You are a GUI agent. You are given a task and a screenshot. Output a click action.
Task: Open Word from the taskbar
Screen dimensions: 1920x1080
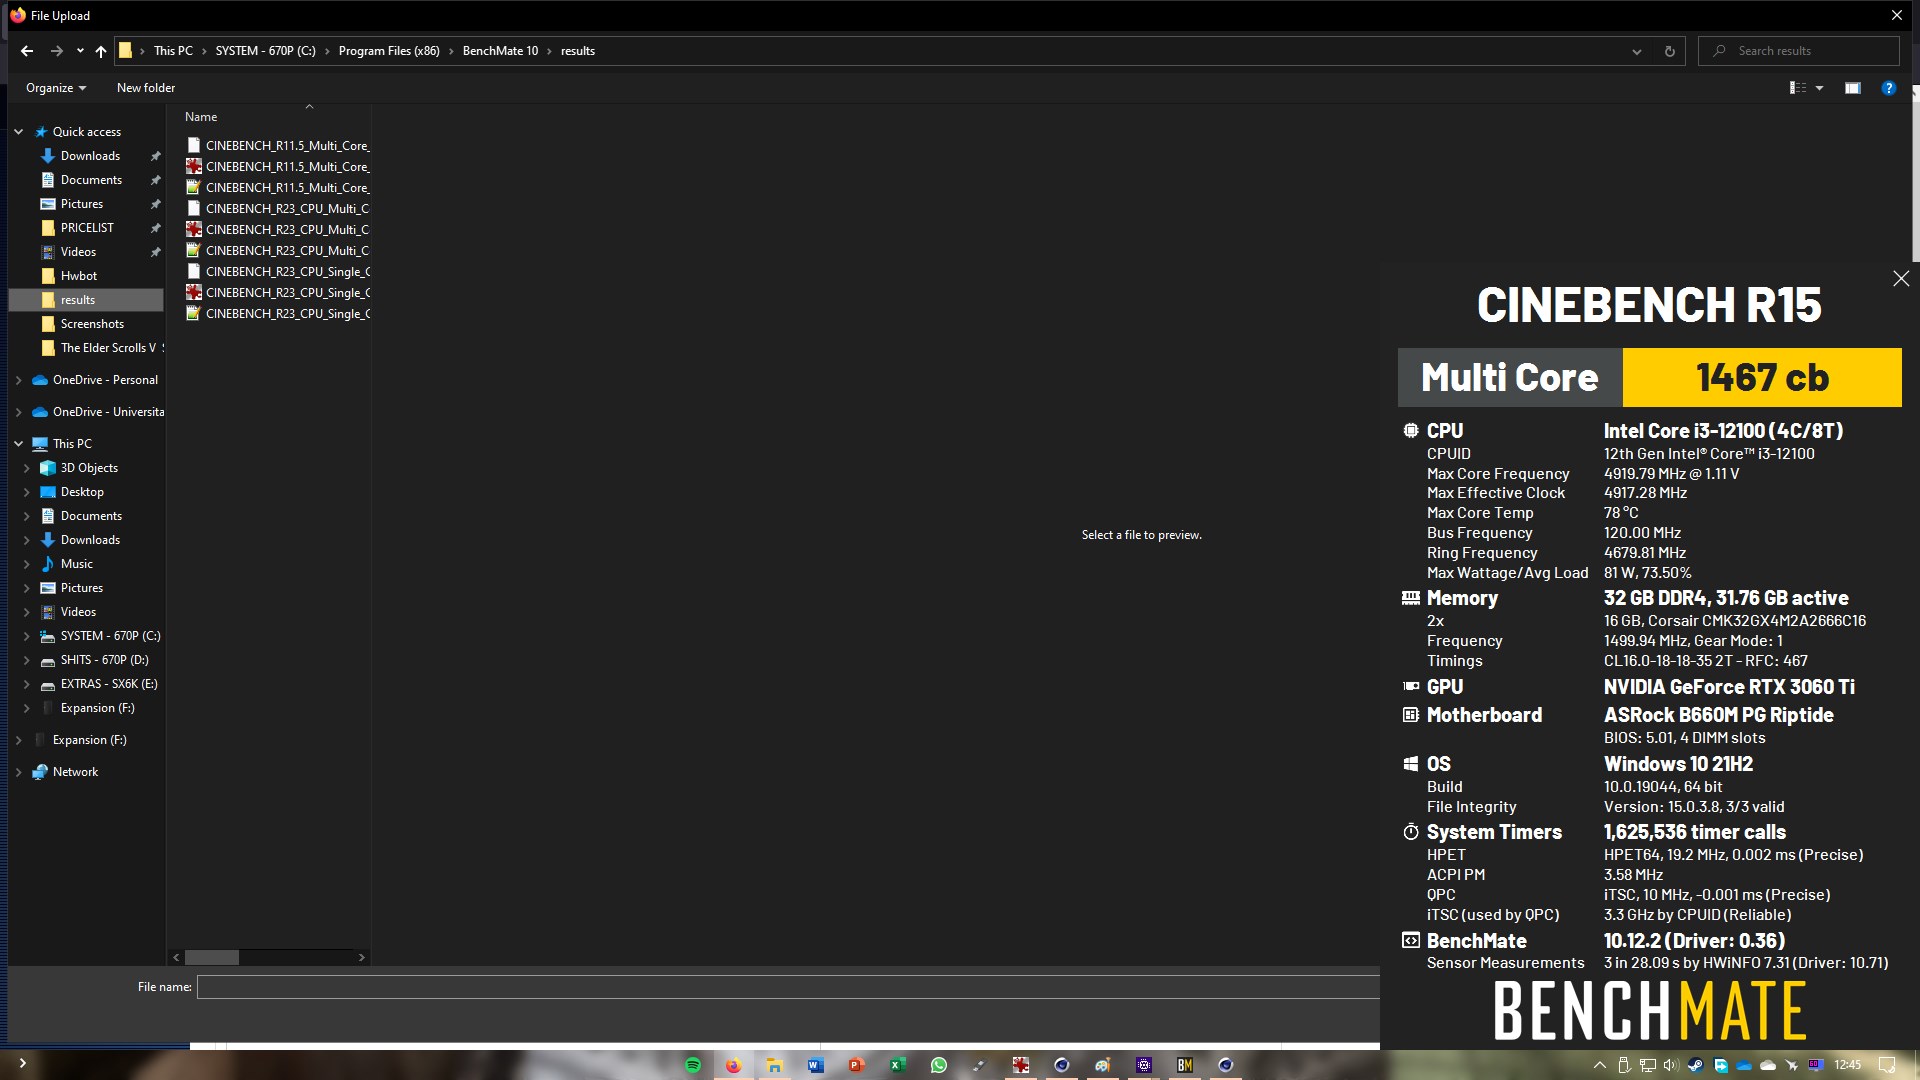[x=815, y=1065]
